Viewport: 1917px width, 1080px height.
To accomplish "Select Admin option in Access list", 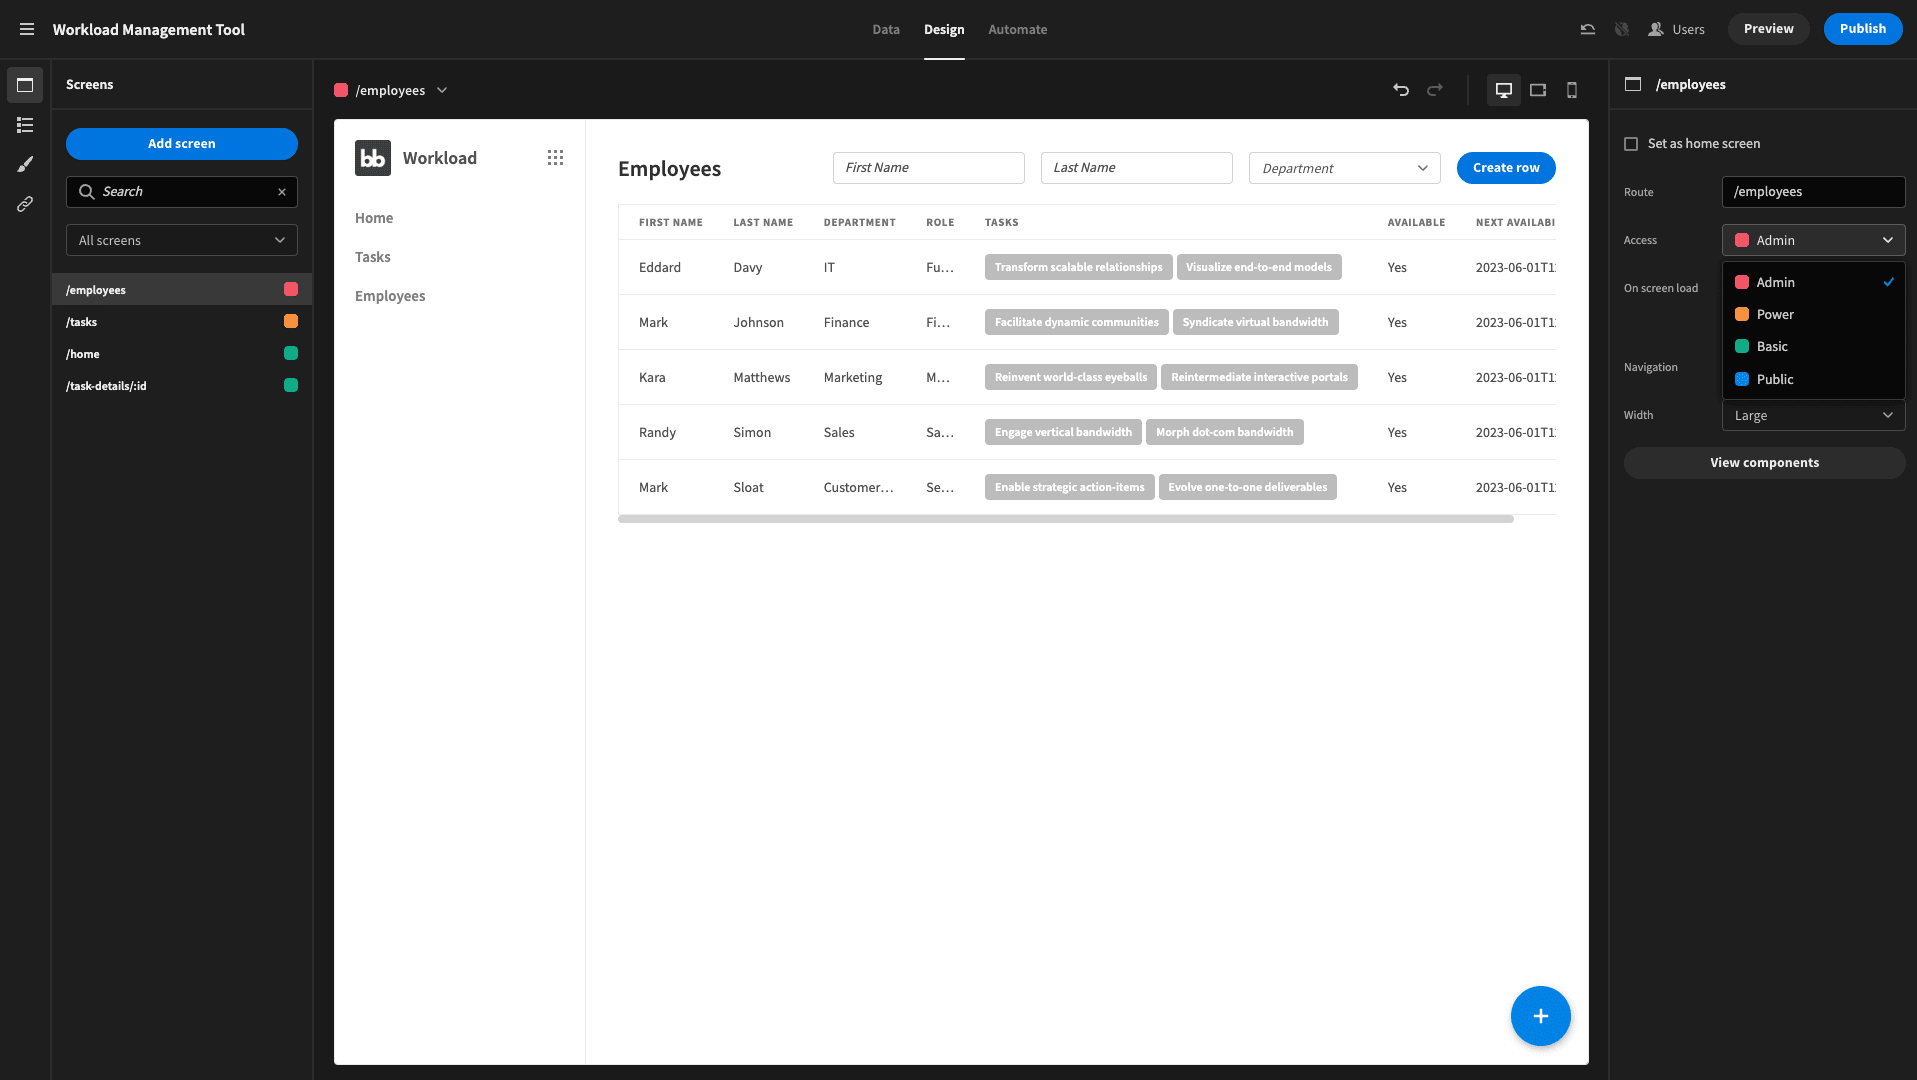I will pos(1814,282).
